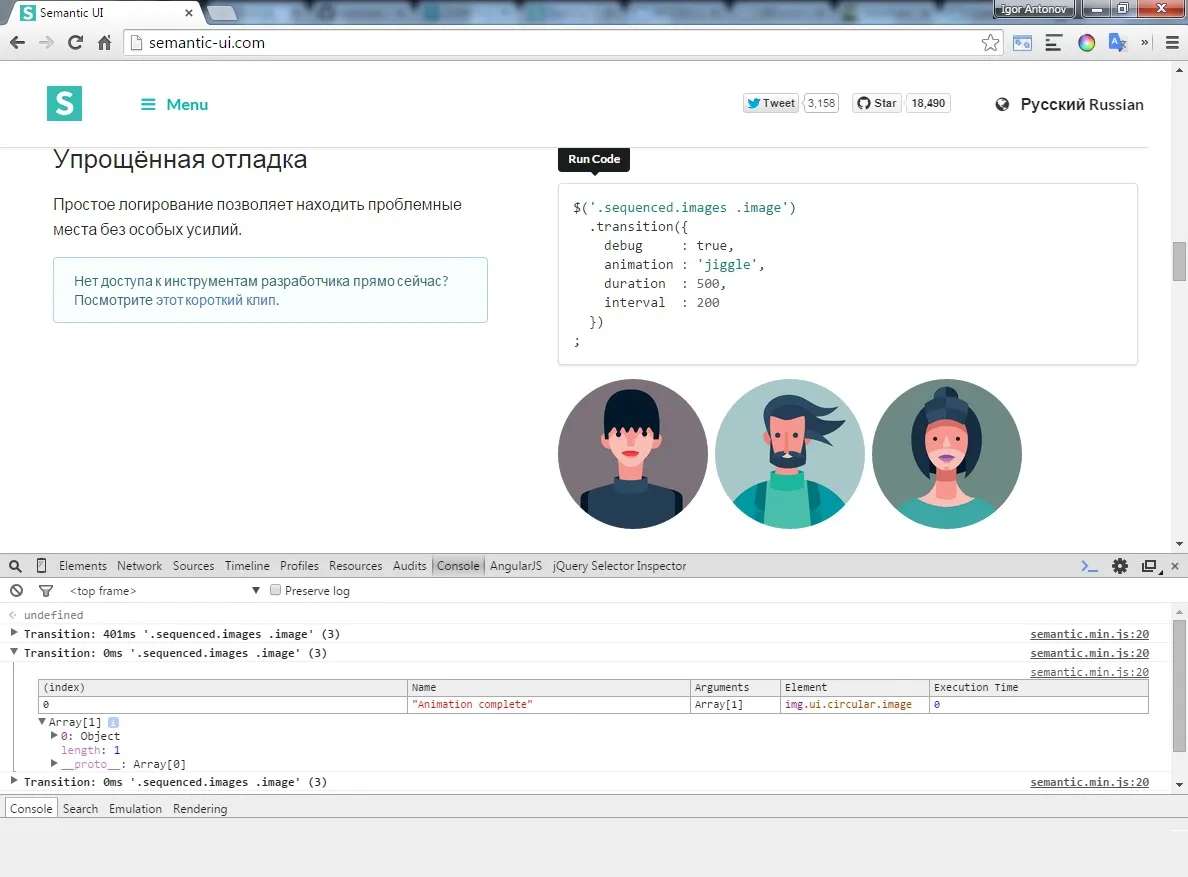Click the woman with bun avatar
Viewport: 1188px width, 877px height.
pos(947,454)
